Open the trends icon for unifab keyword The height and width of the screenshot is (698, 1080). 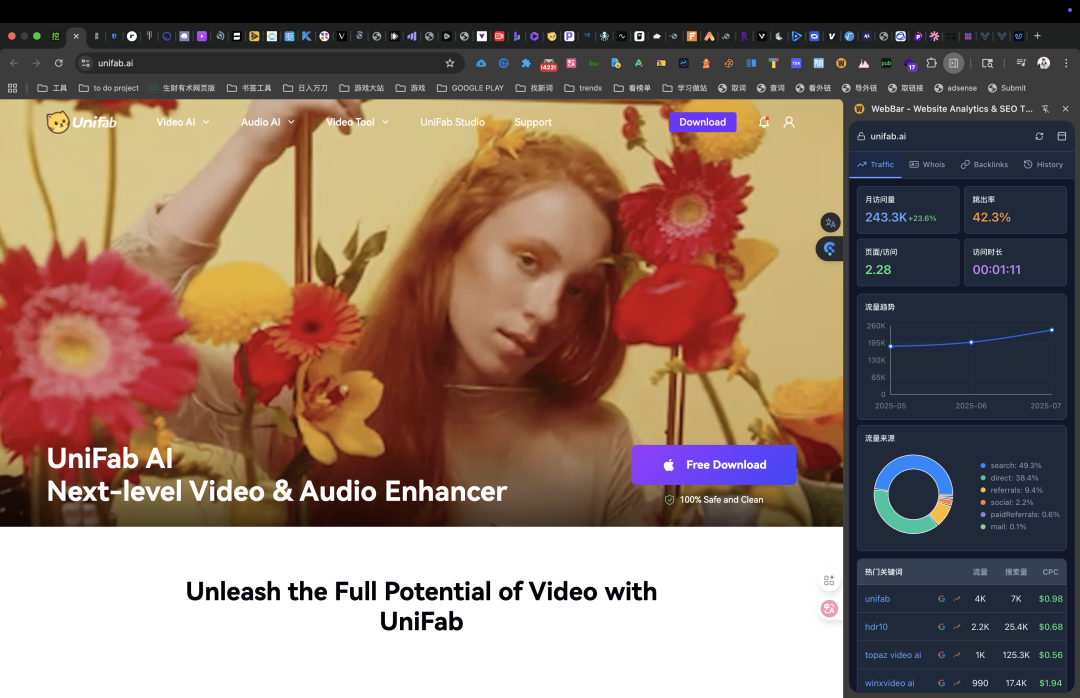pyautogui.click(x=957, y=599)
